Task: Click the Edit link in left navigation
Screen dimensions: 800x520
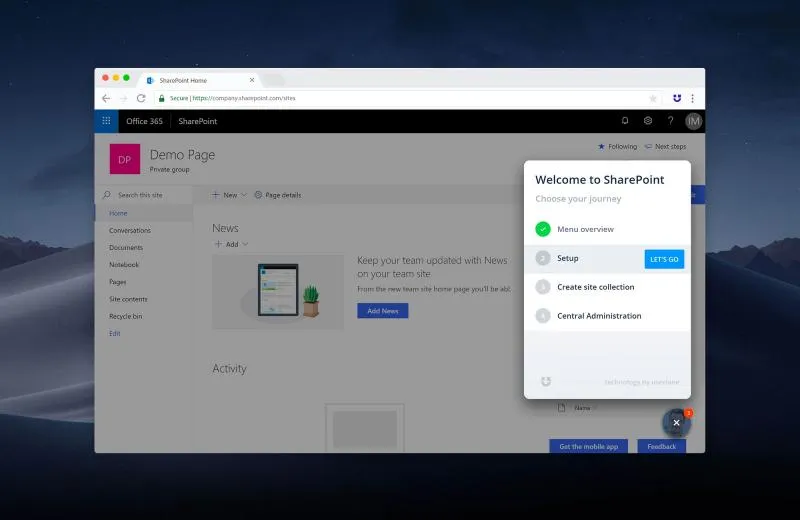Action: pyautogui.click(x=114, y=334)
